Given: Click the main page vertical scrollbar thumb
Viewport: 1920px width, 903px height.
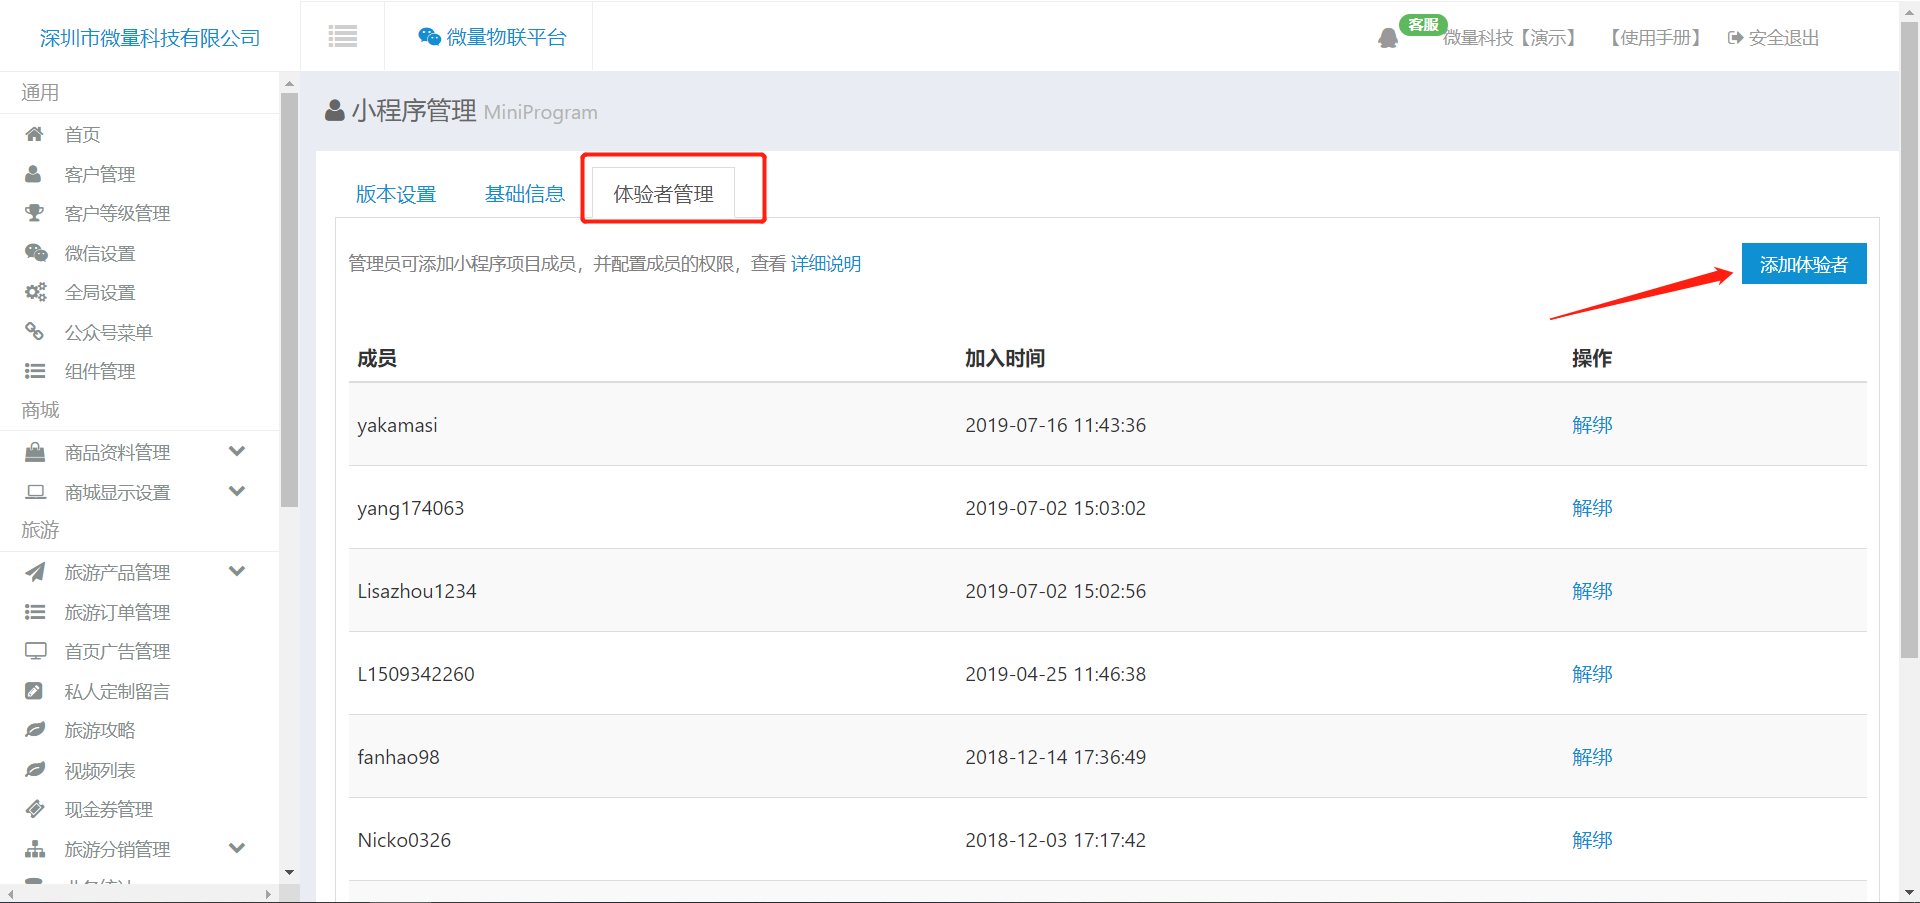Looking at the screenshot, I should click(1909, 340).
